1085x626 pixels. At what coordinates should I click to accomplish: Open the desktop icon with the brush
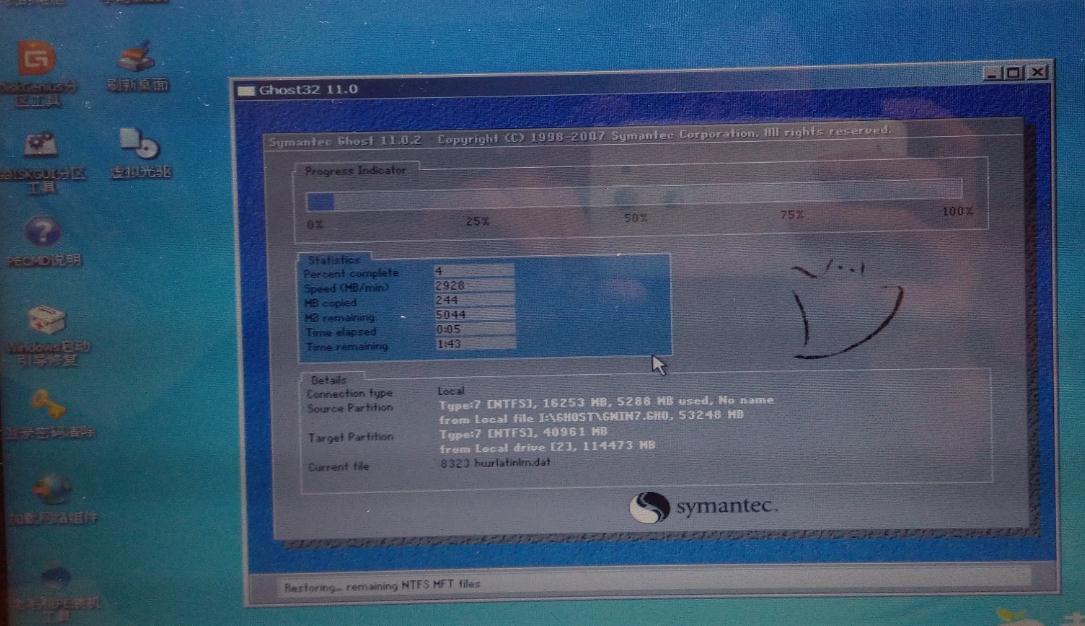tap(137, 59)
